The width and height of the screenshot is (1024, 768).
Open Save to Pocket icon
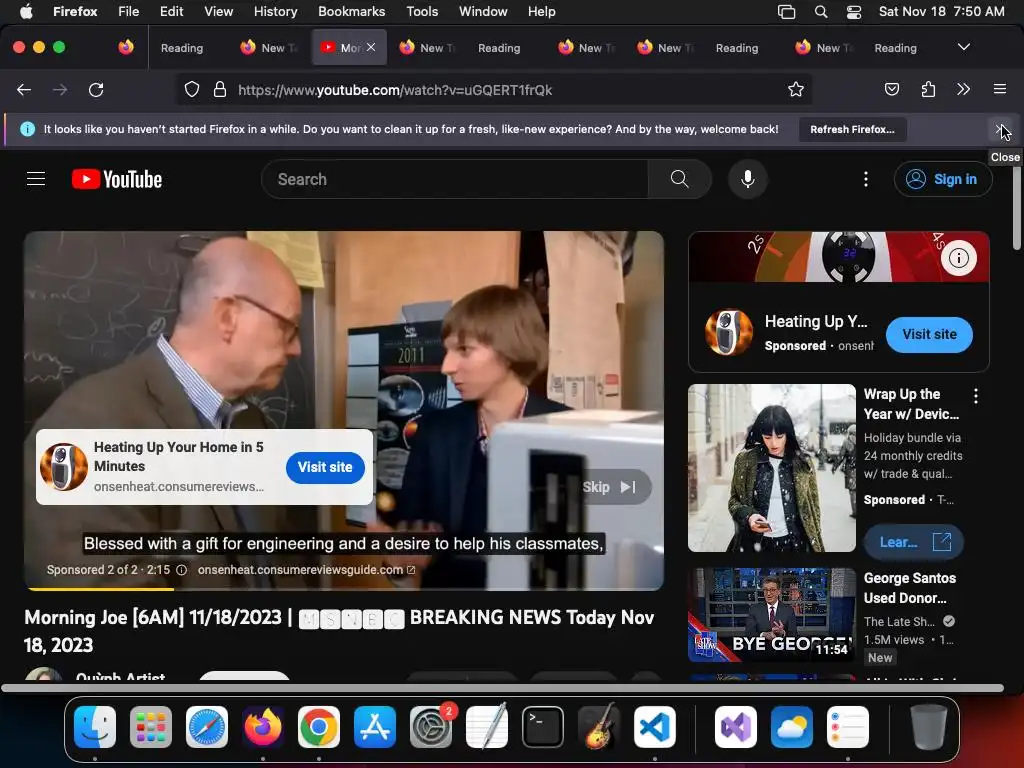click(892, 89)
